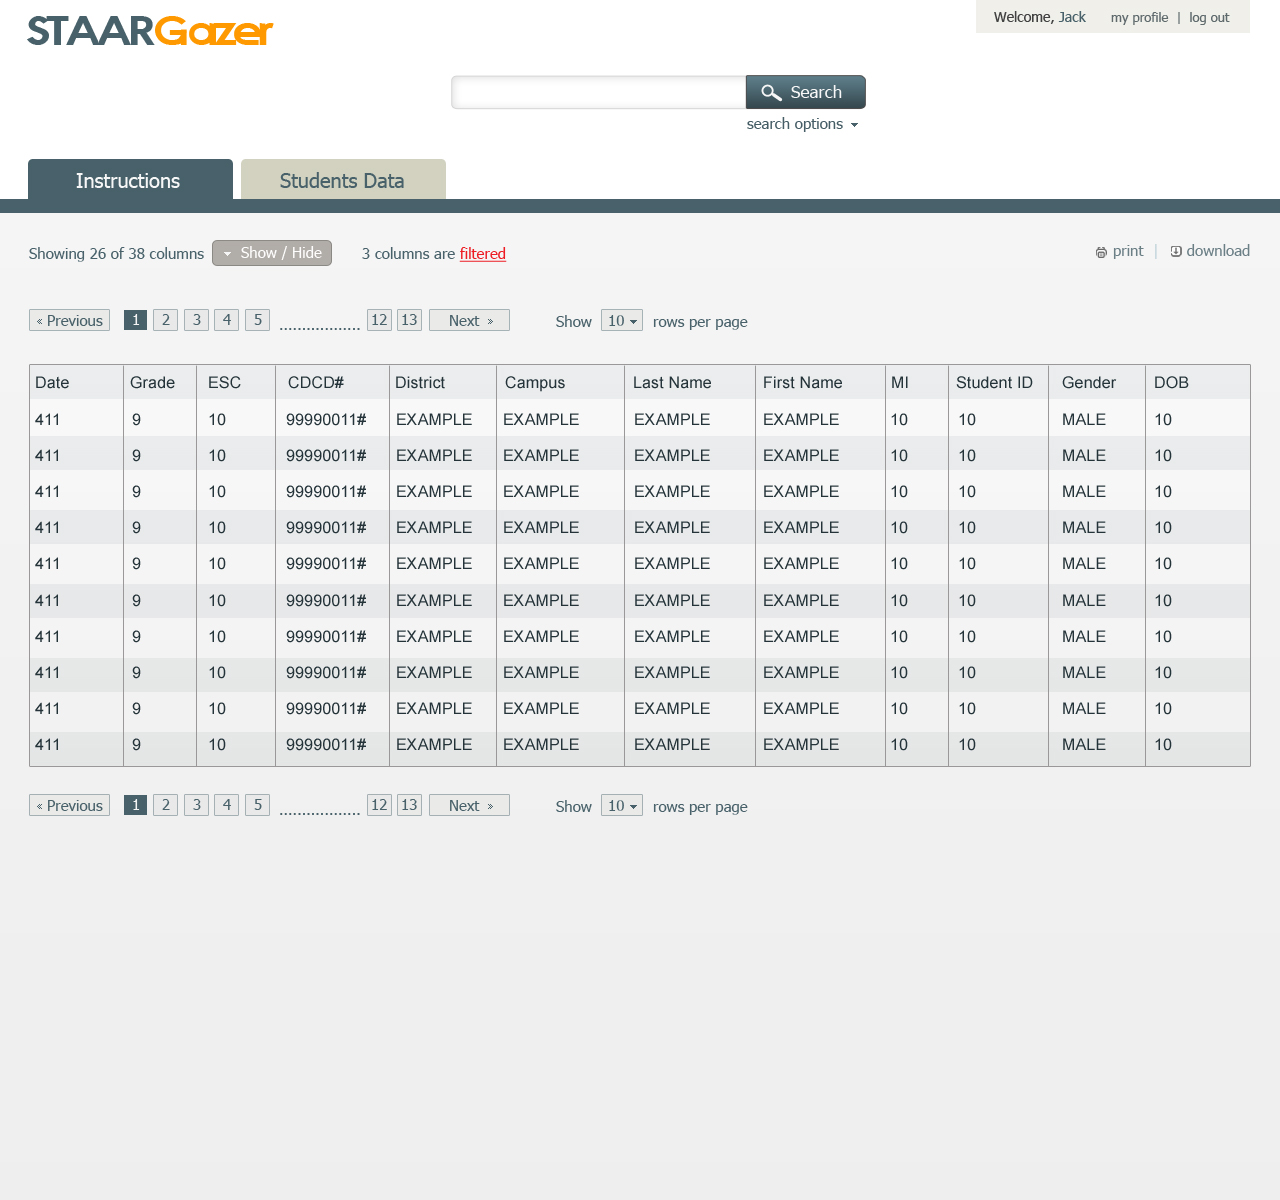Click the search input field
Screen dimensions: 1280x1200
point(598,92)
